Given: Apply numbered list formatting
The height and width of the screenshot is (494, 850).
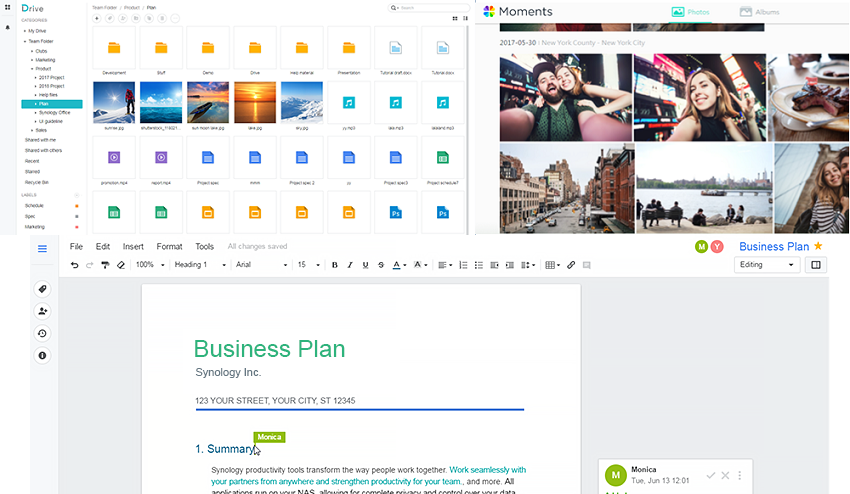Looking at the screenshot, I should [x=463, y=265].
